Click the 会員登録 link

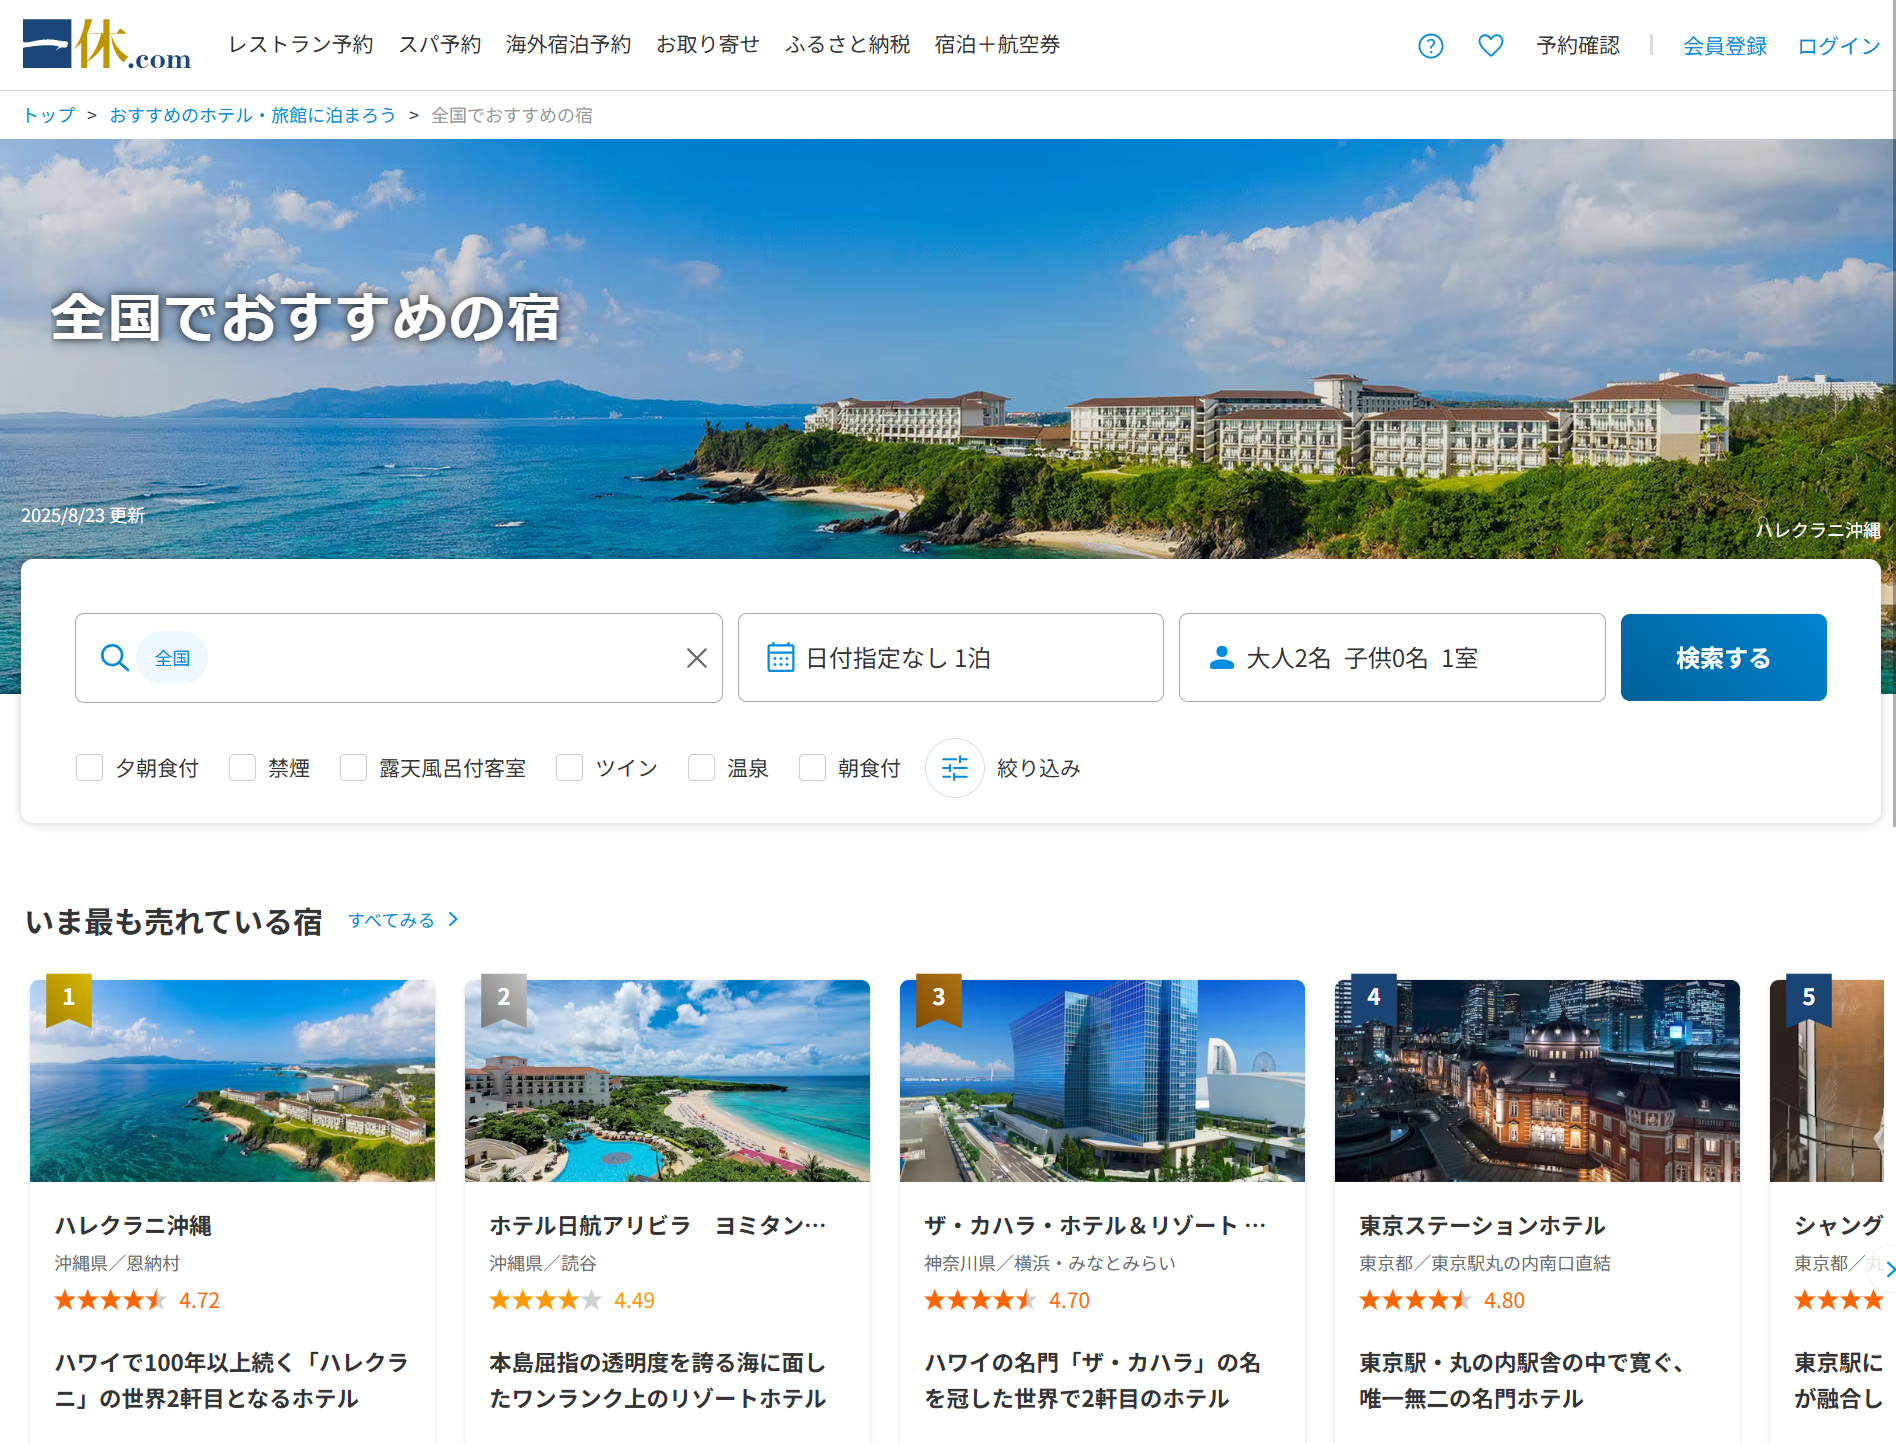pyautogui.click(x=1725, y=46)
